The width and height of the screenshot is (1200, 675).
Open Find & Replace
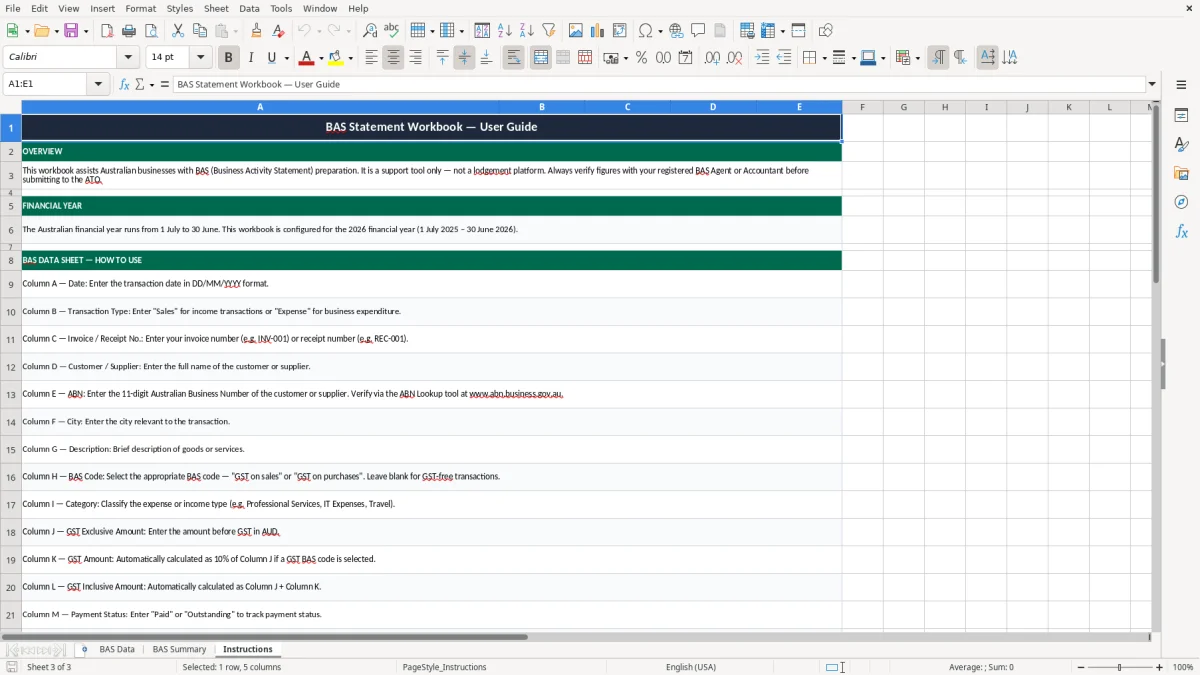[370, 31]
